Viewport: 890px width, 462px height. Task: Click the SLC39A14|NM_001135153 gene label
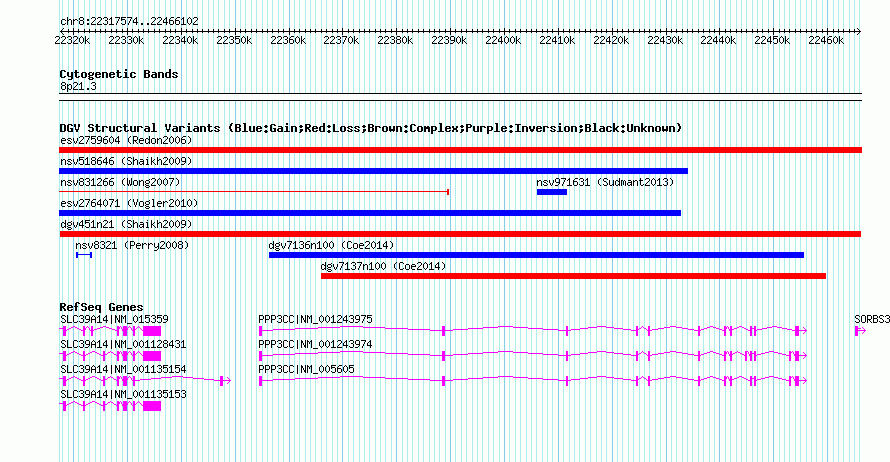pos(123,394)
